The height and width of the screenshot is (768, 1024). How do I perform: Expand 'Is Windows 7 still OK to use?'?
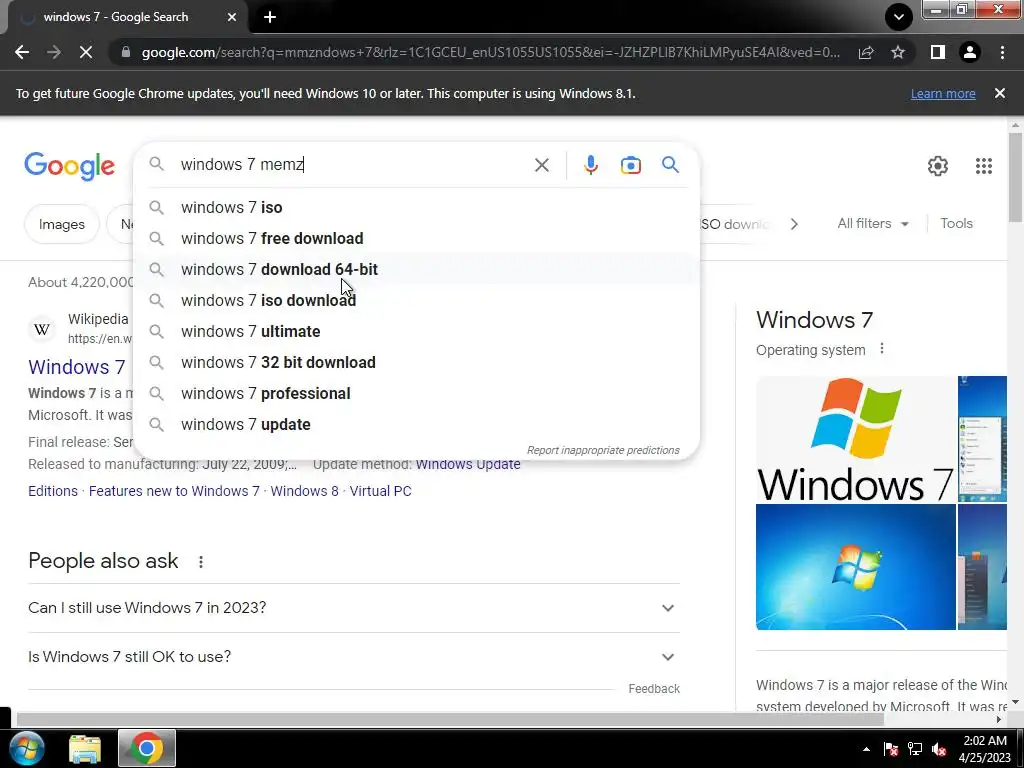click(354, 657)
